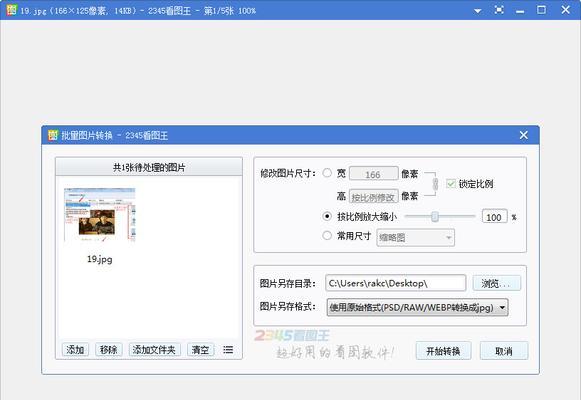Click the 添加文件夹 button
The height and width of the screenshot is (400, 581).
click(x=154, y=350)
